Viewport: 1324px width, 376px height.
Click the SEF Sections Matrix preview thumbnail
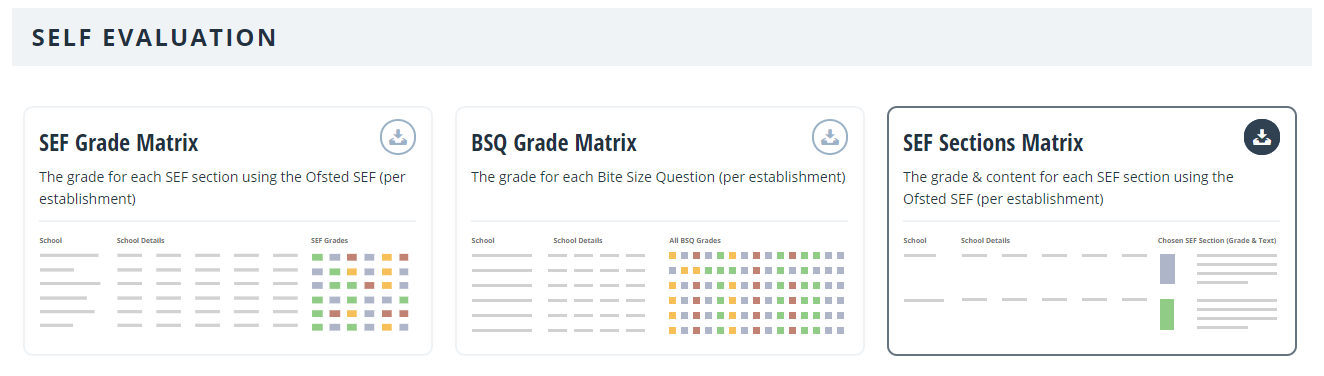tap(1091, 284)
